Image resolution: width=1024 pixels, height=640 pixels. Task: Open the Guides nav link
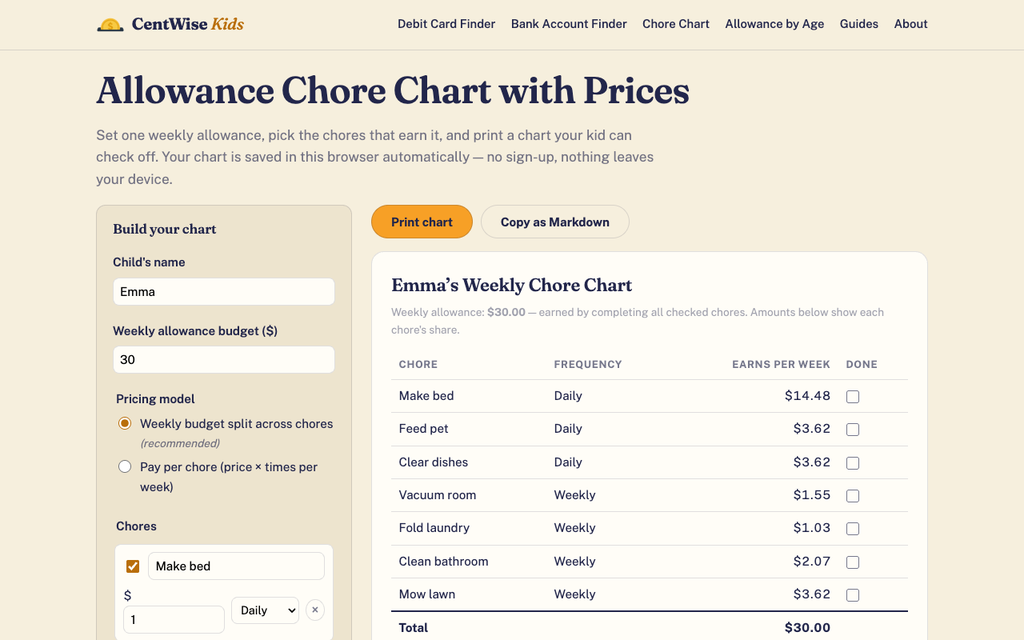(859, 24)
